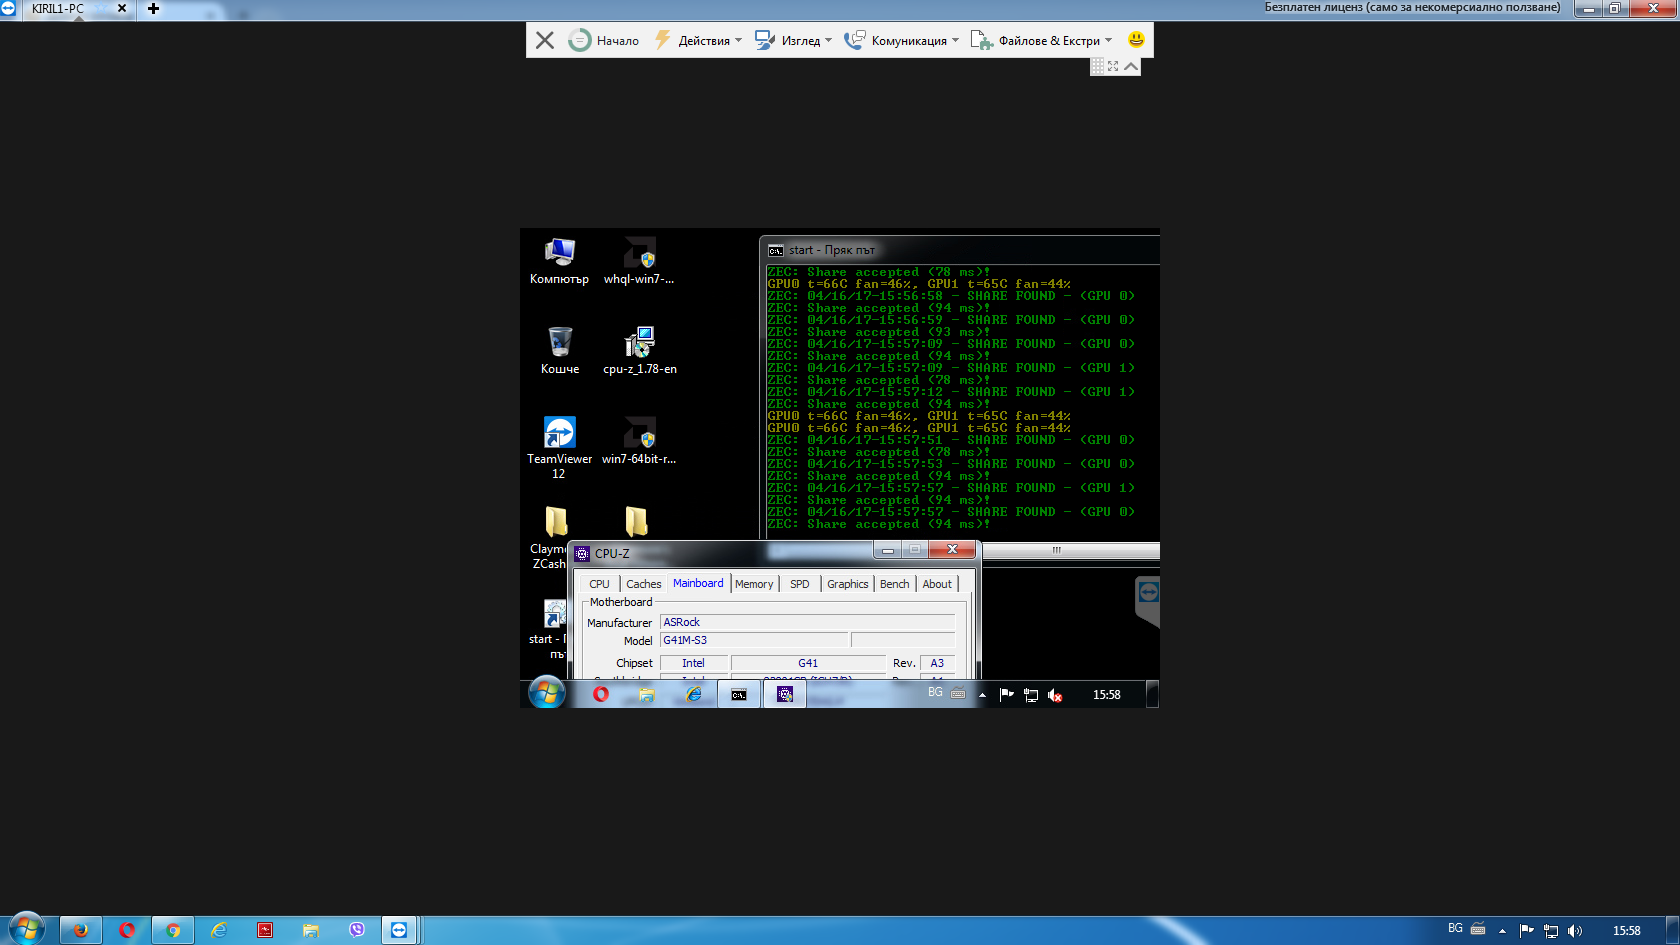Viewport: 1680px width, 945px height.
Task: Switch to the Caches tab in CPU-Z
Action: (644, 584)
